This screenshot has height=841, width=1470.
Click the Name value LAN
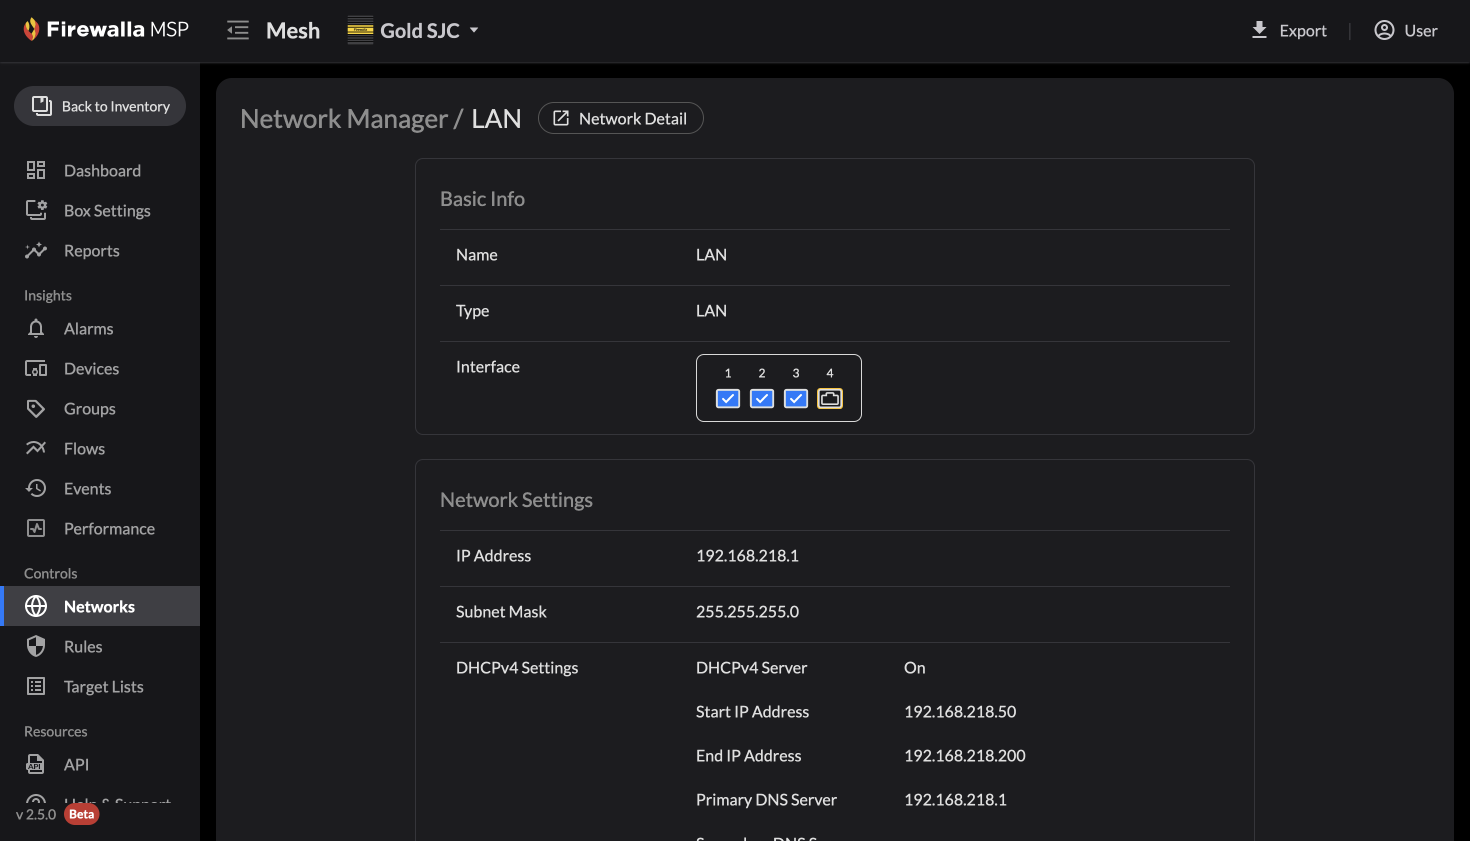(711, 255)
